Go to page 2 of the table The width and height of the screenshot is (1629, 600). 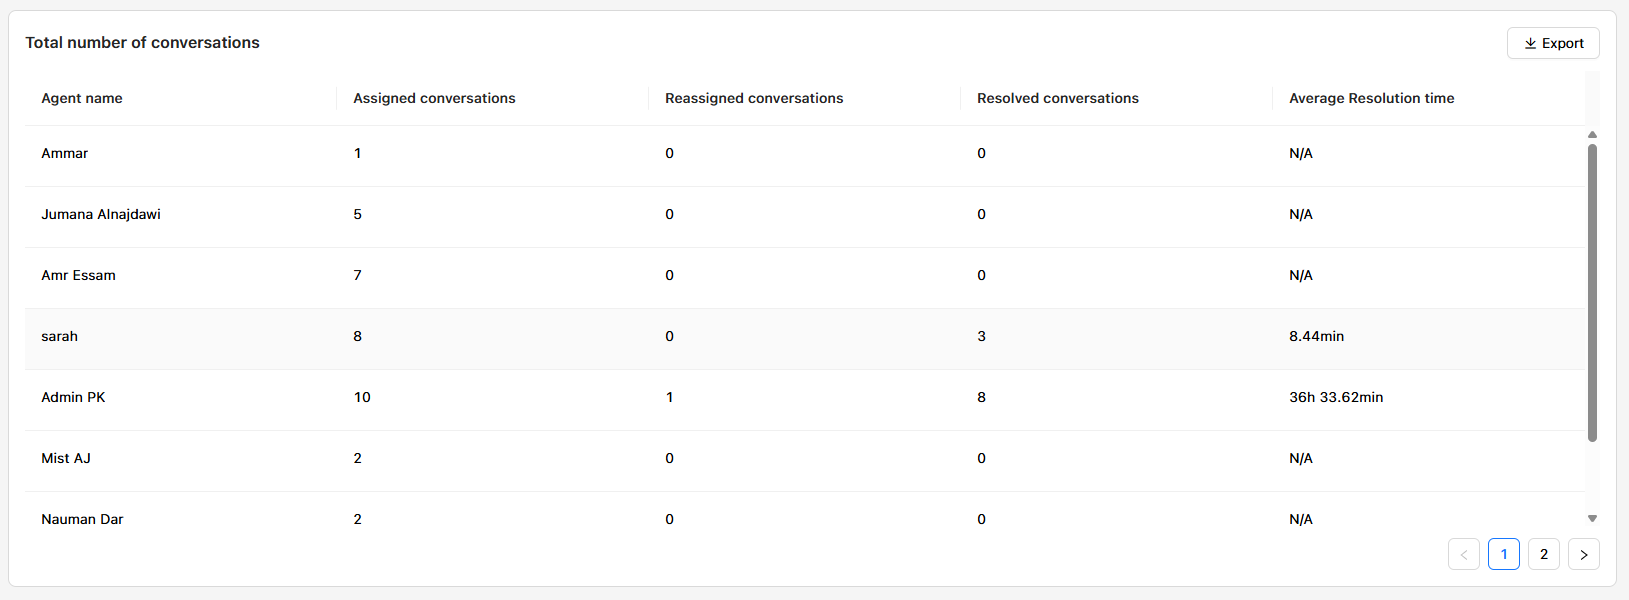(1544, 554)
